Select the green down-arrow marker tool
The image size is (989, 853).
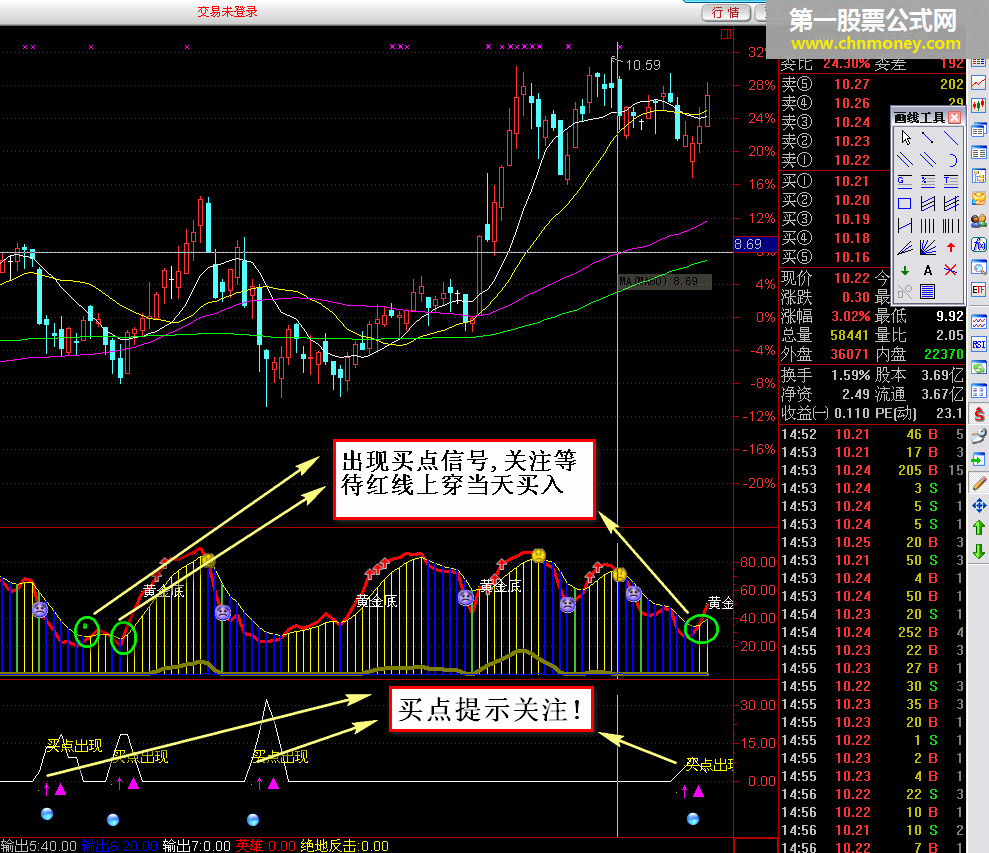(905, 271)
